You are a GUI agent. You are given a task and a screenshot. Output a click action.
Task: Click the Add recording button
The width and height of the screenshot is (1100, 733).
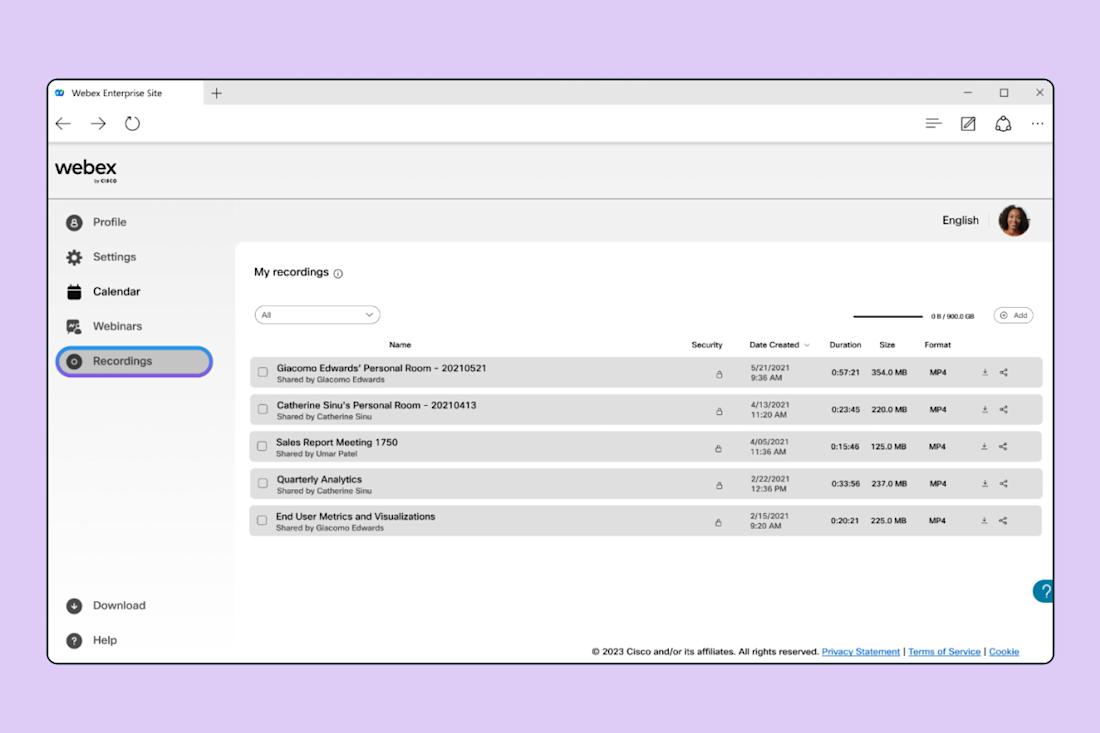1013,316
